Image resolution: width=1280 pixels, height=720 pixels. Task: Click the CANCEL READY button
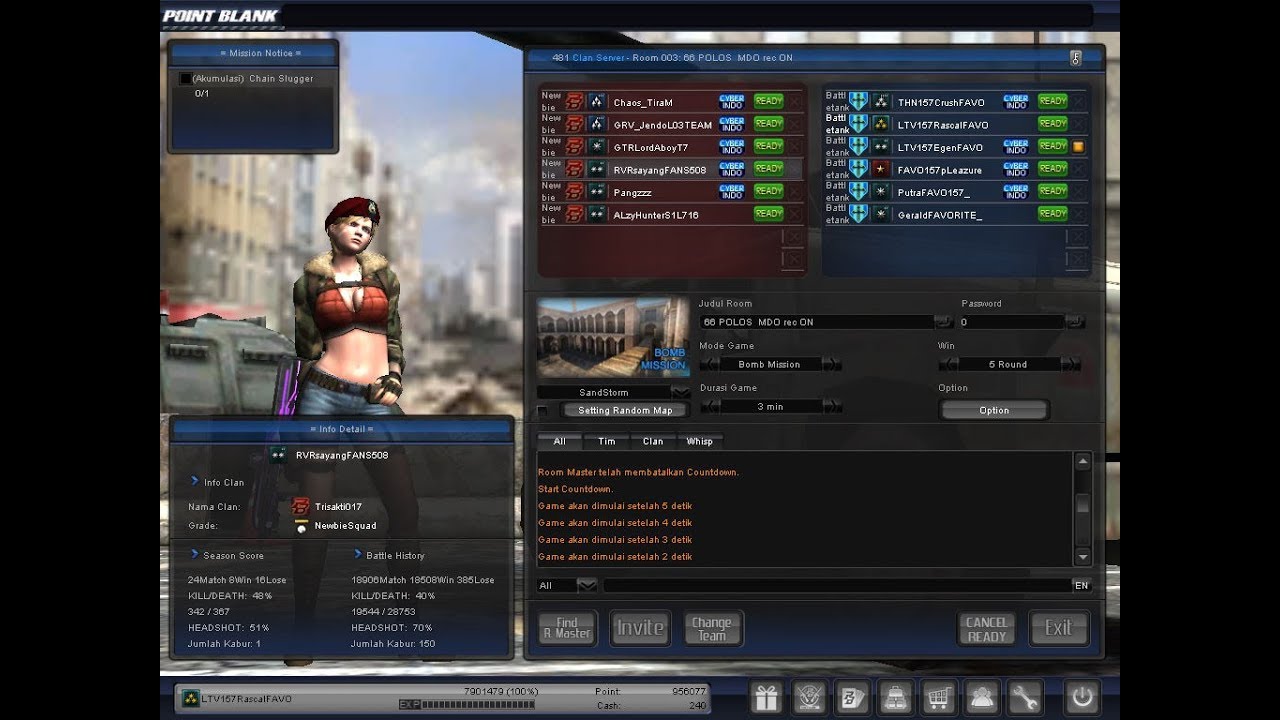(987, 629)
